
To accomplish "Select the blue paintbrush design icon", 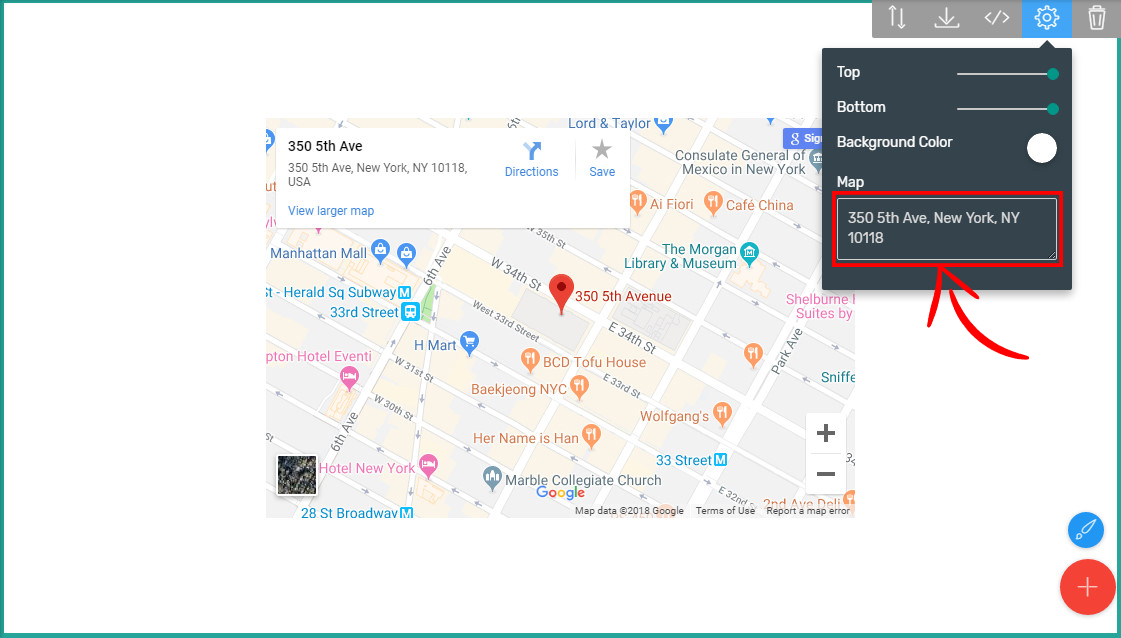I will pyautogui.click(x=1085, y=530).
